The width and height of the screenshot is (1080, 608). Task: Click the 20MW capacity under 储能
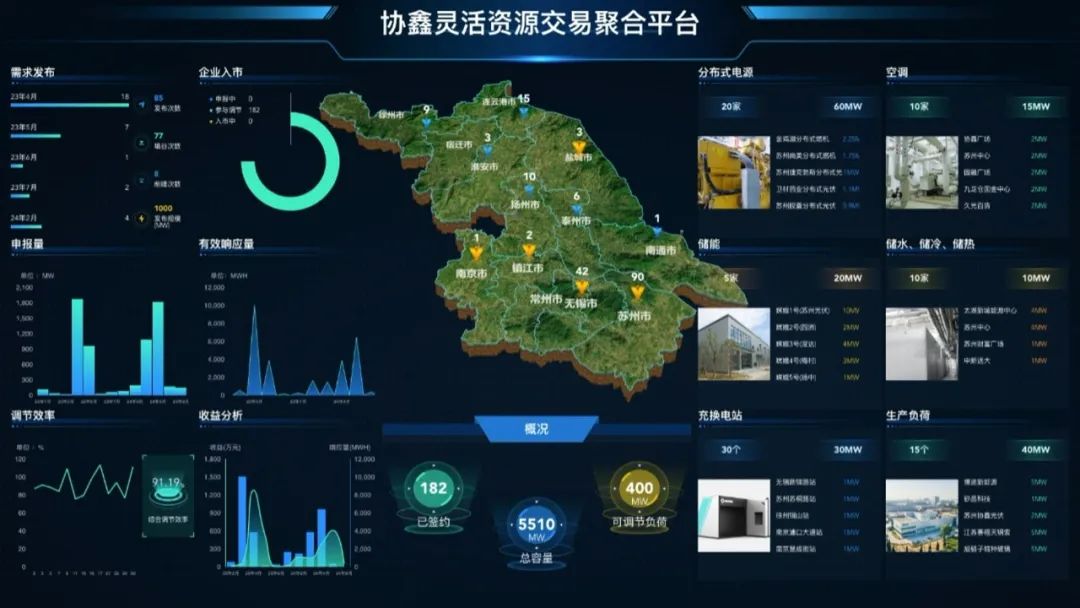point(848,278)
